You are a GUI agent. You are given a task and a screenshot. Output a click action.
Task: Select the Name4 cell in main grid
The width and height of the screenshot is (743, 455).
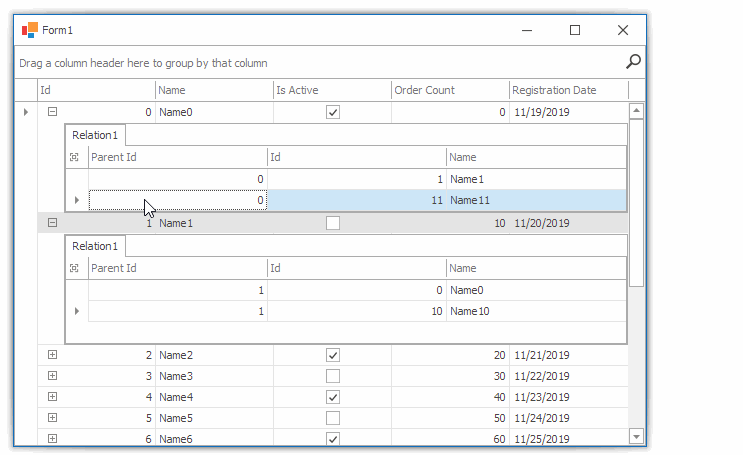tap(215, 397)
